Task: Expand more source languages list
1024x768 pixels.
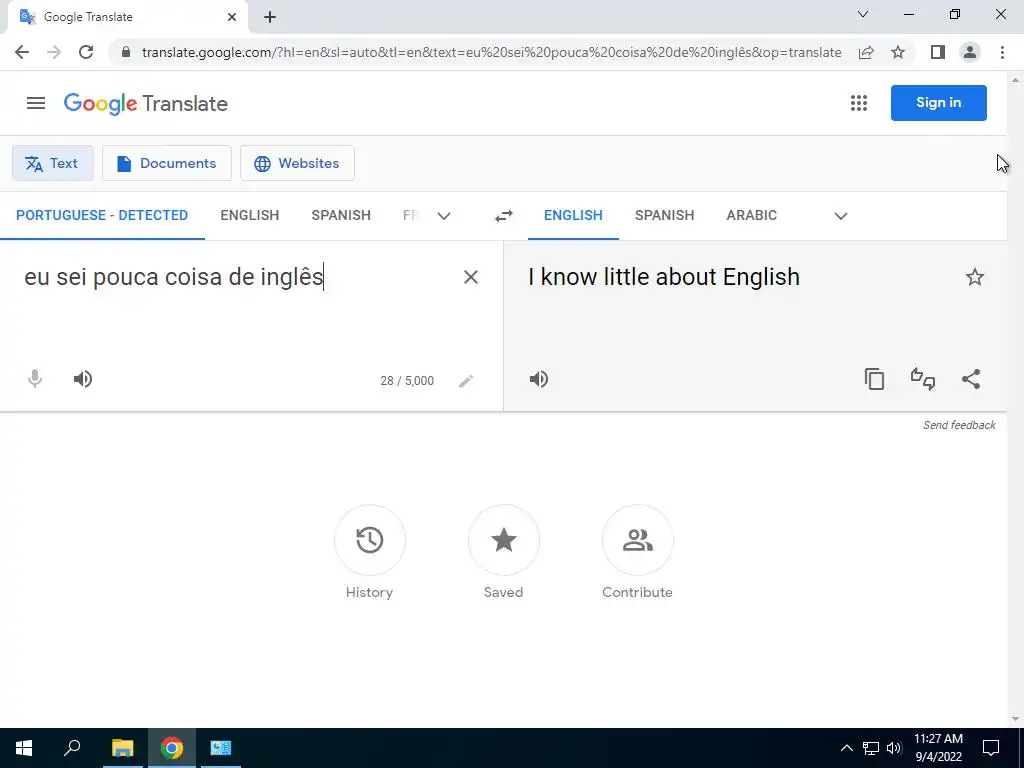Action: pos(444,216)
